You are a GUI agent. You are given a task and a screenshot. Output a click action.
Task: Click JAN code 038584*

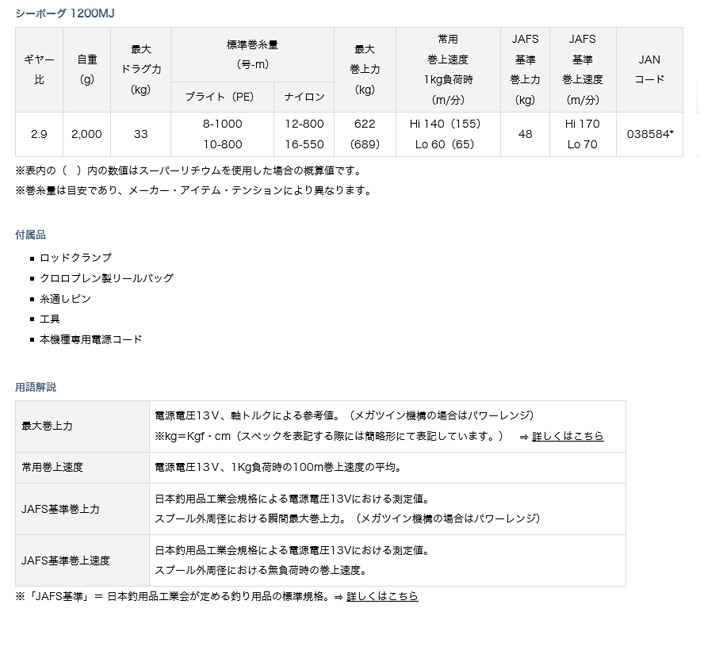tap(650, 134)
